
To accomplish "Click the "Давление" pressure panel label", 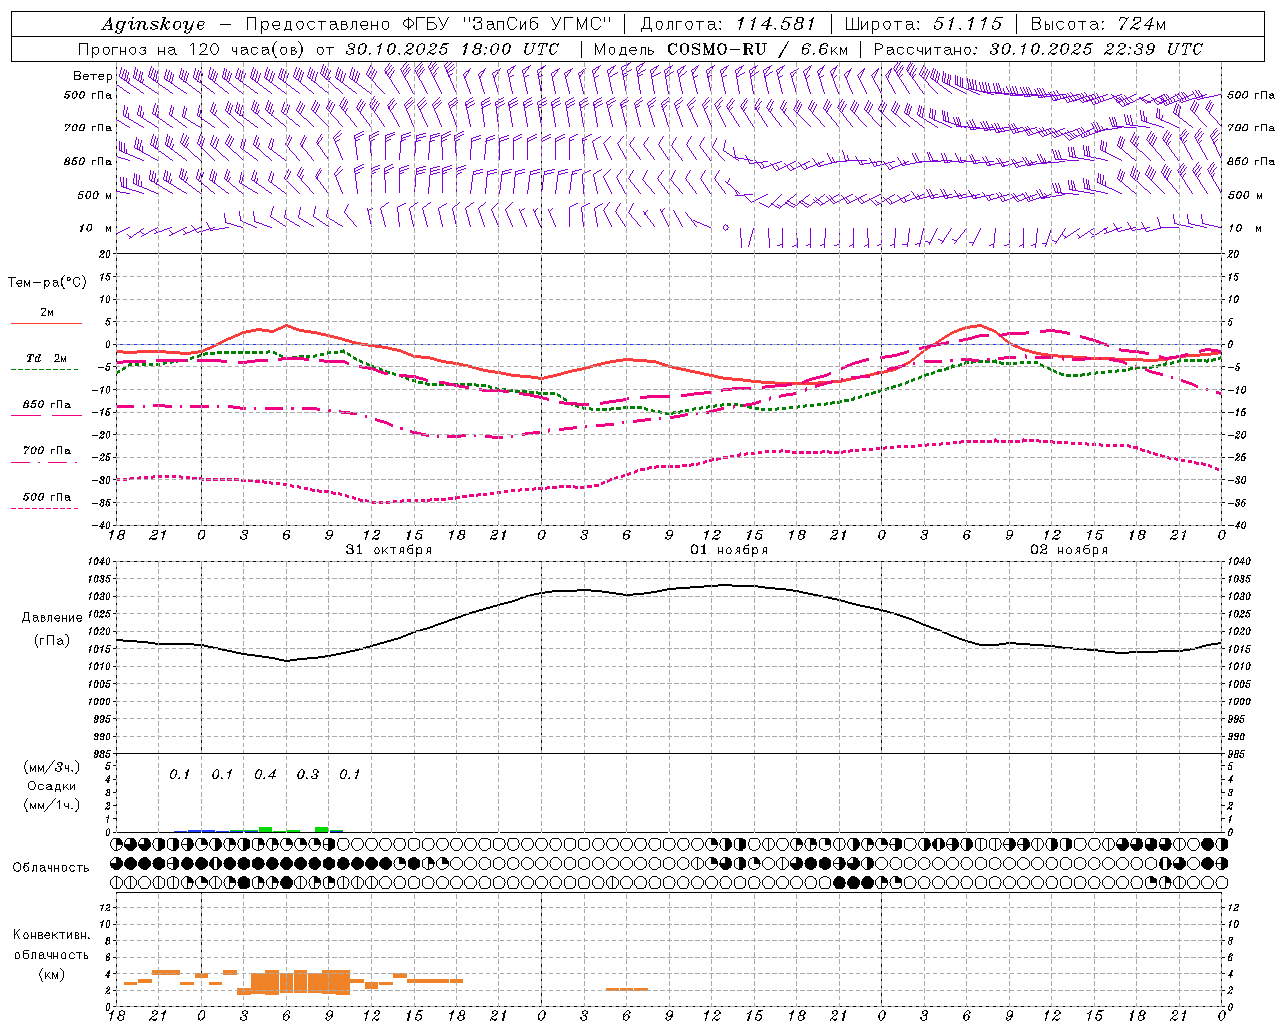I will (x=52, y=618).
